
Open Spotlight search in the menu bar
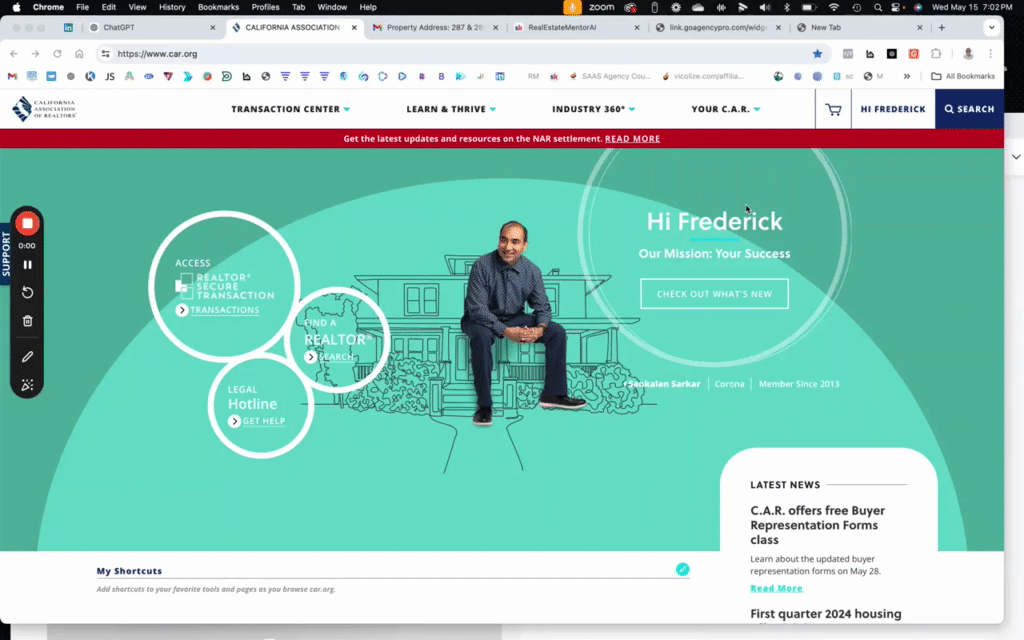(878, 7)
